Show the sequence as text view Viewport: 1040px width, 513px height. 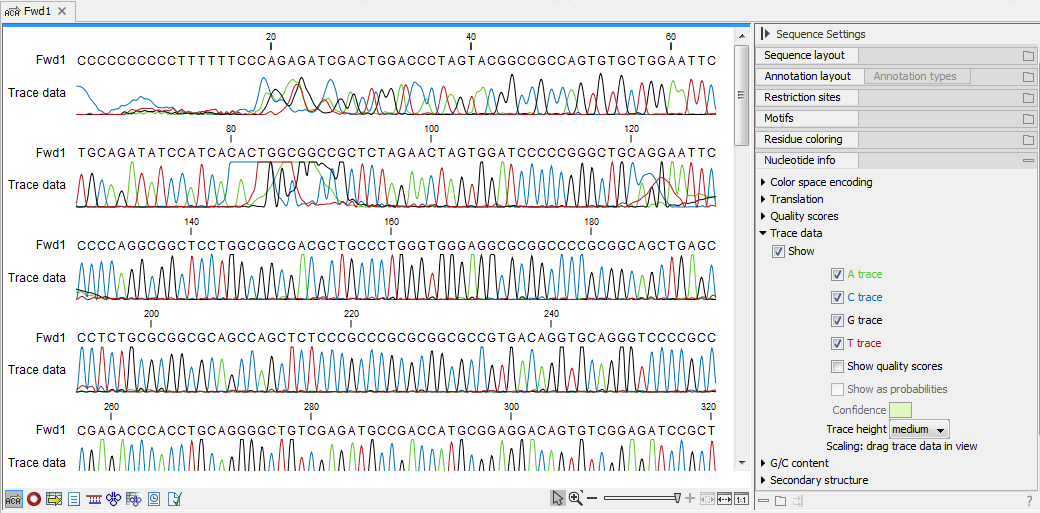[x=74, y=498]
